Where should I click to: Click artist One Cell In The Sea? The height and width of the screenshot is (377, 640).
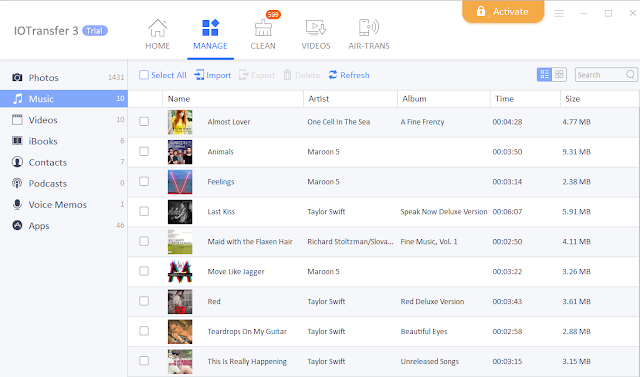click(x=339, y=122)
